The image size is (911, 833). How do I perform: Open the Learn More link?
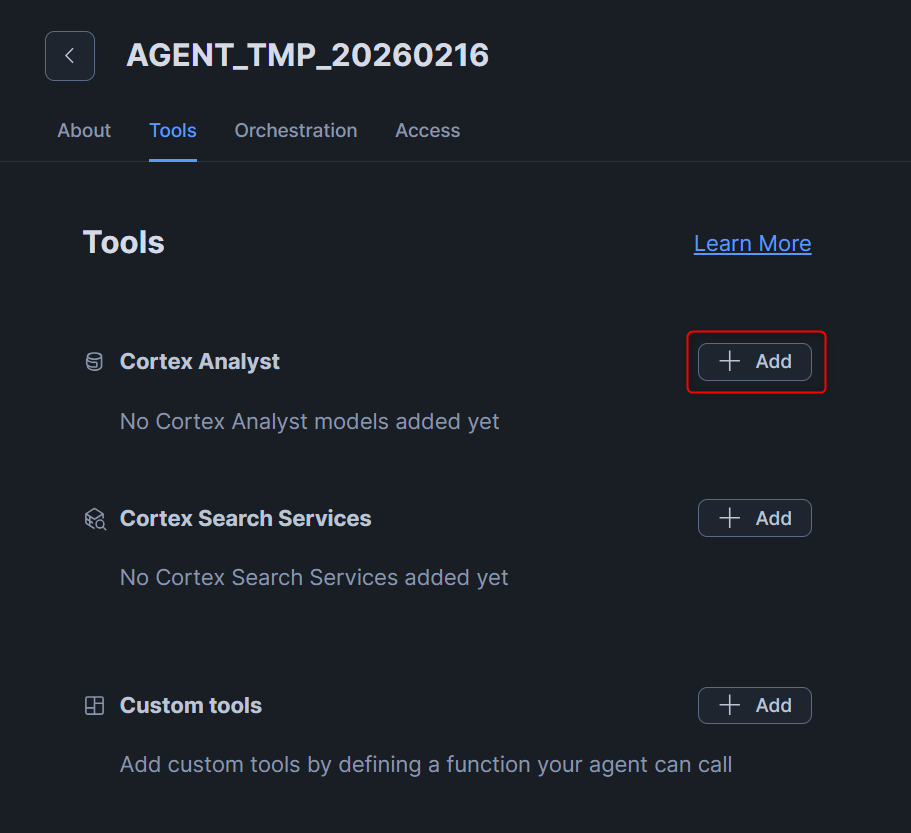[x=752, y=244]
